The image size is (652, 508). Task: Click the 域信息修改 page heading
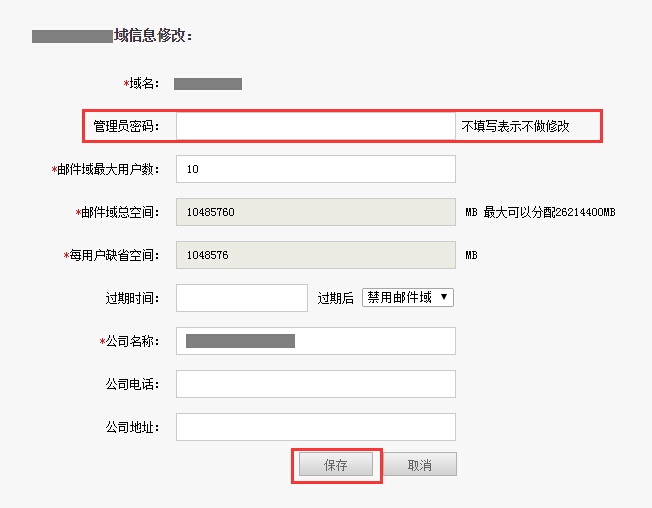[x=153, y=36]
